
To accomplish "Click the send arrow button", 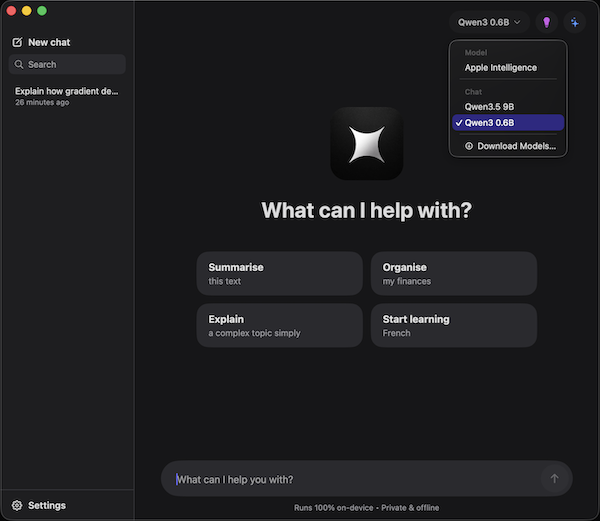I will tap(554, 478).
